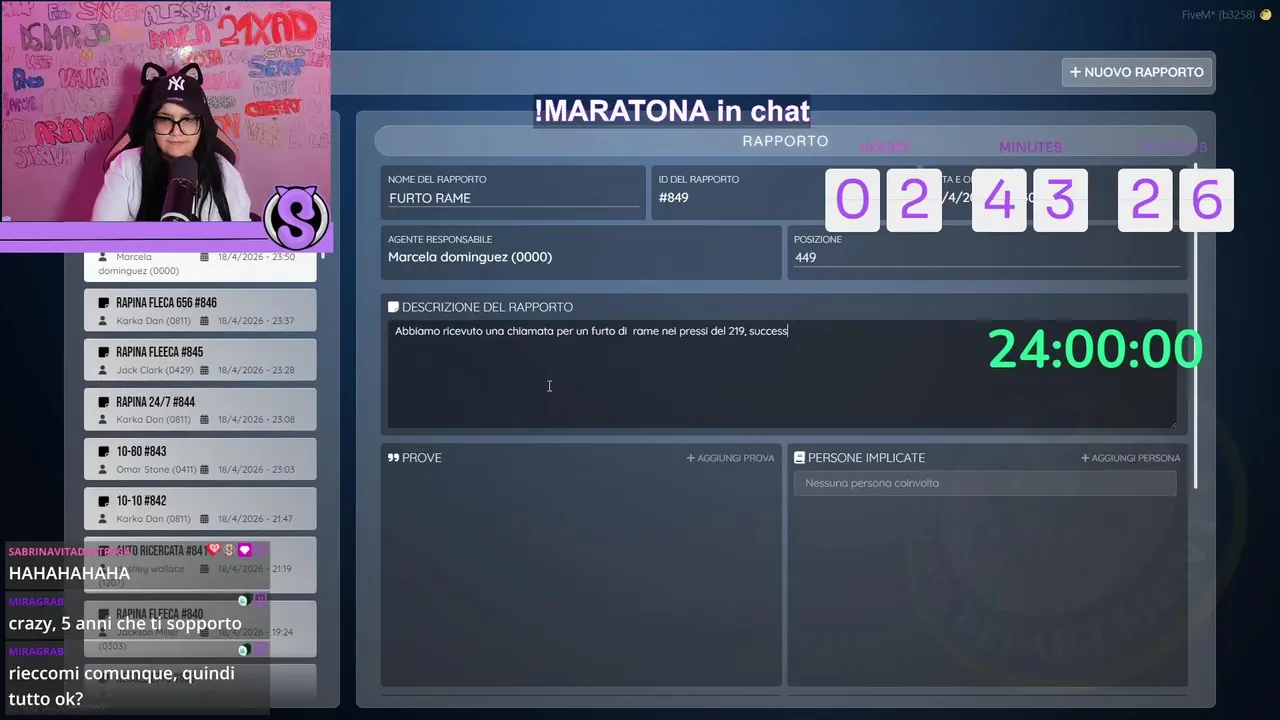
Task: Click the calendar icon beside 18/4/2026 - 23:28
Action: [205, 370]
